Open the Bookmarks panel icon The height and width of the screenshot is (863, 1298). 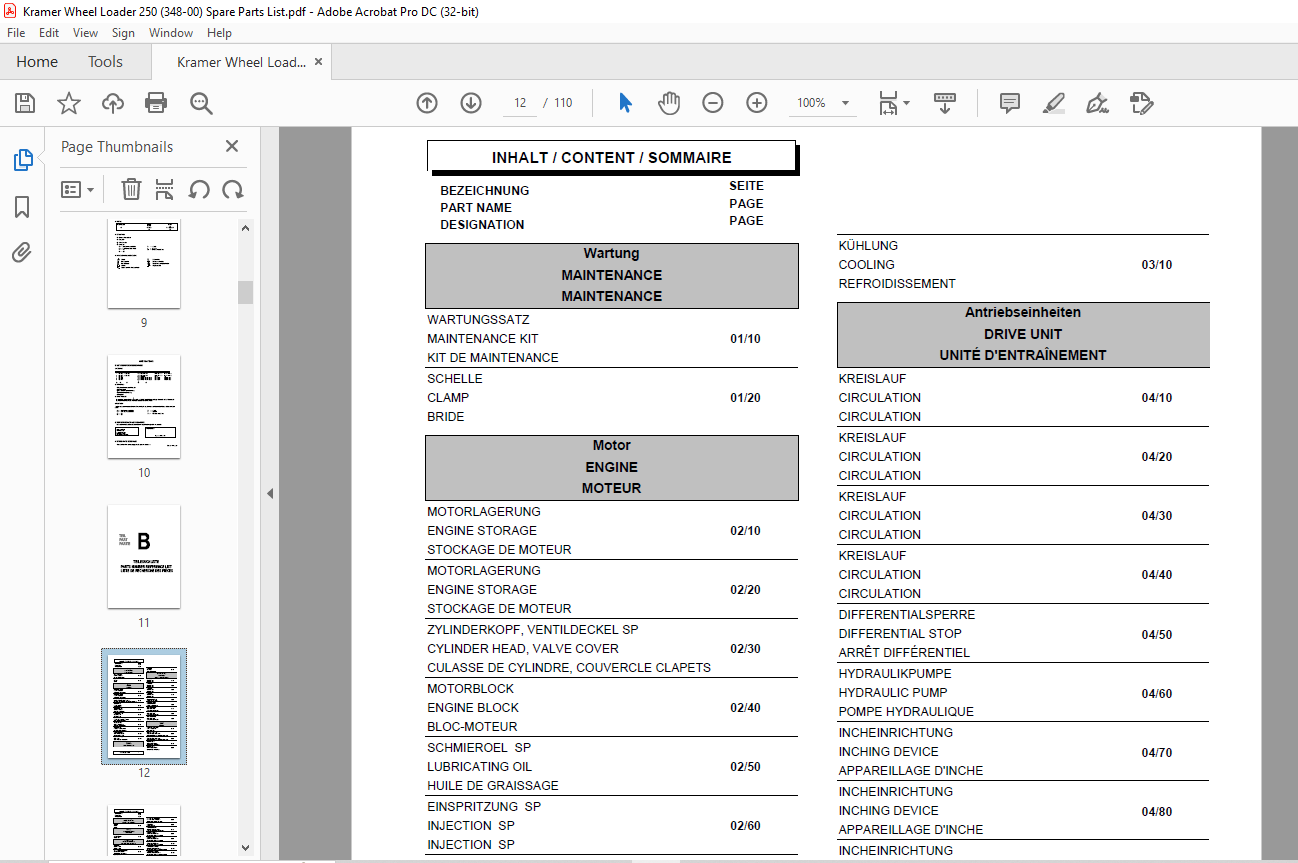tap(22, 207)
